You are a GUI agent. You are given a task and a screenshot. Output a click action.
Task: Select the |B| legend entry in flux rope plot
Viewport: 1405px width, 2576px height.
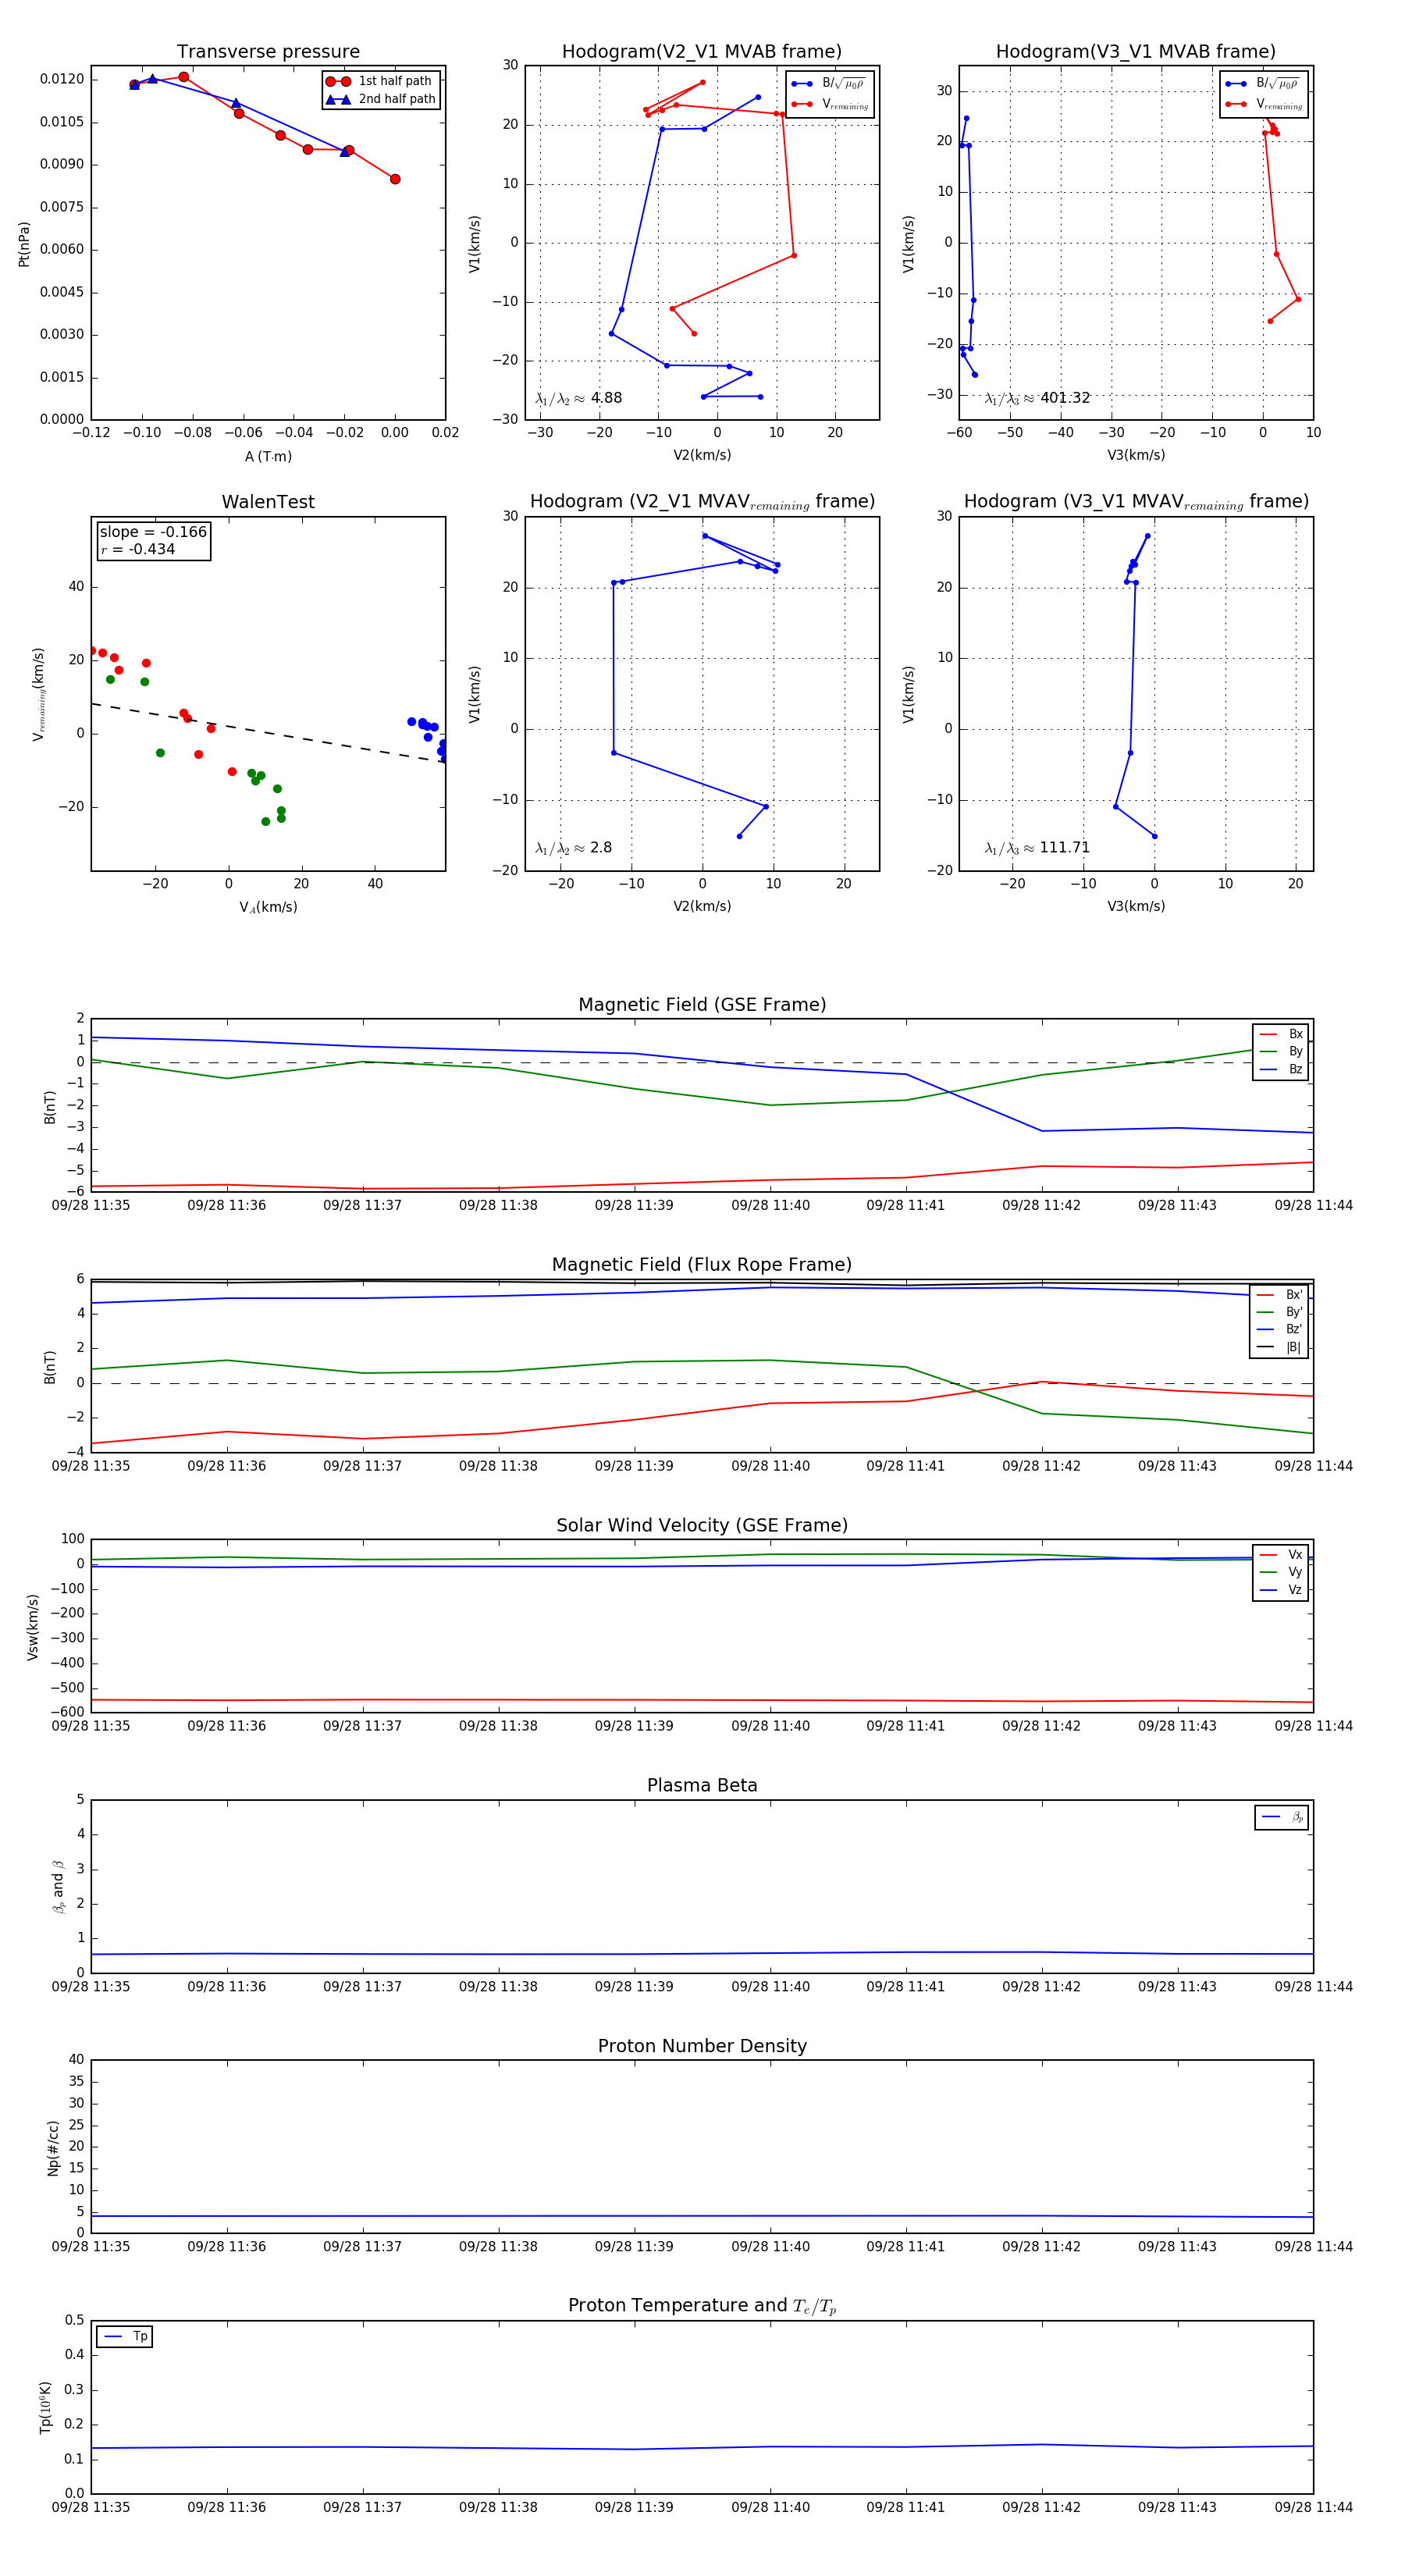coord(1280,1347)
